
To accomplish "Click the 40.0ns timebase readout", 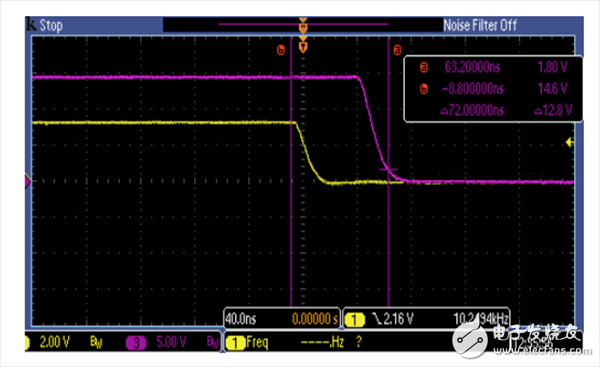I will pyautogui.click(x=241, y=319).
